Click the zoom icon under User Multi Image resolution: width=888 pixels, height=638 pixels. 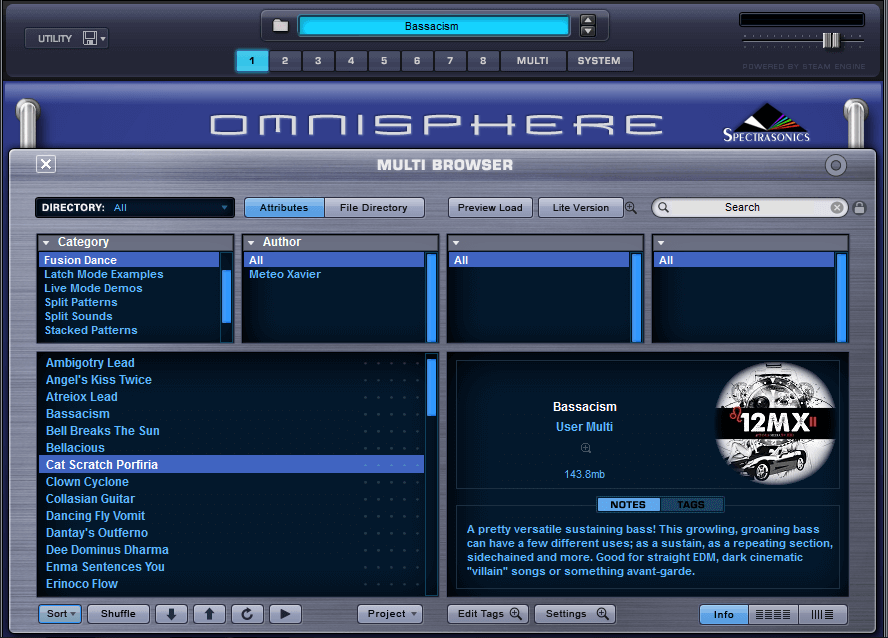point(586,448)
